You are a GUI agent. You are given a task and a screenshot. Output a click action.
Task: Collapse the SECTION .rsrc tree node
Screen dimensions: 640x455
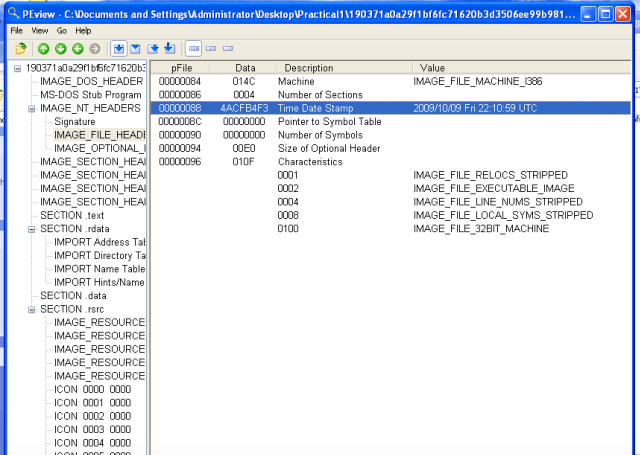(31, 309)
